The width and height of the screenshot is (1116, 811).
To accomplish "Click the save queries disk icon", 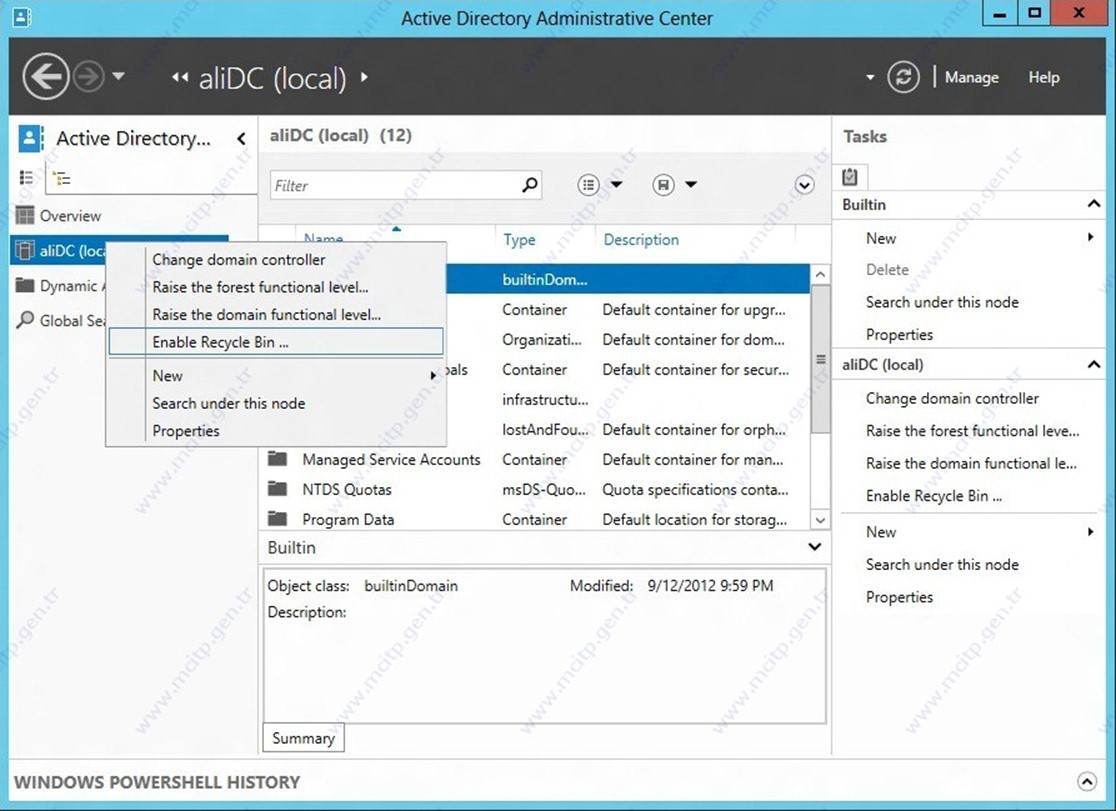I will pos(663,185).
